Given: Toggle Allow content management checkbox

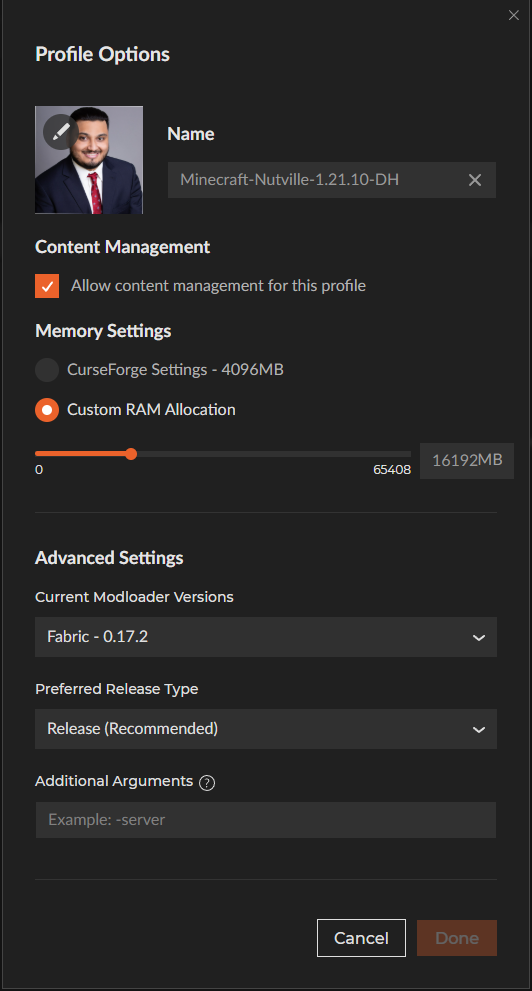Looking at the screenshot, I should tap(47, 286).
